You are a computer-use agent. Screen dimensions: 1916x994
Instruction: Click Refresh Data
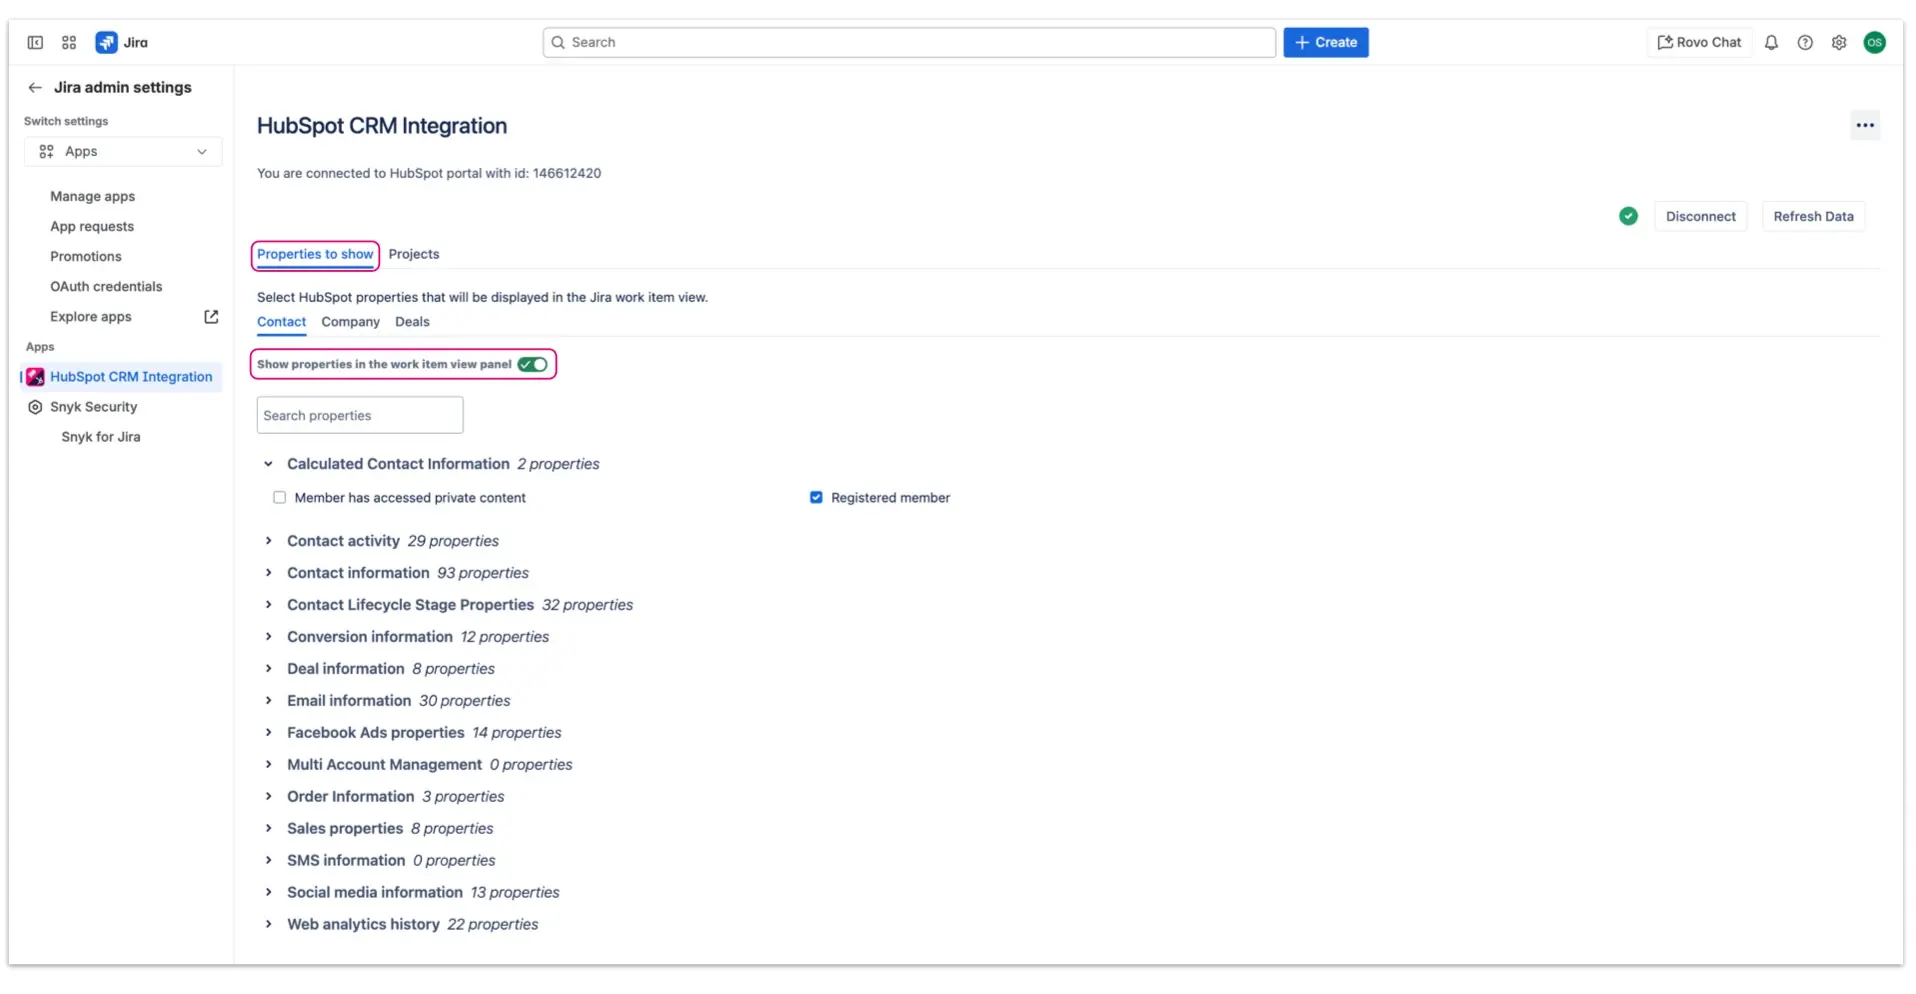(x=1813, y=216)
